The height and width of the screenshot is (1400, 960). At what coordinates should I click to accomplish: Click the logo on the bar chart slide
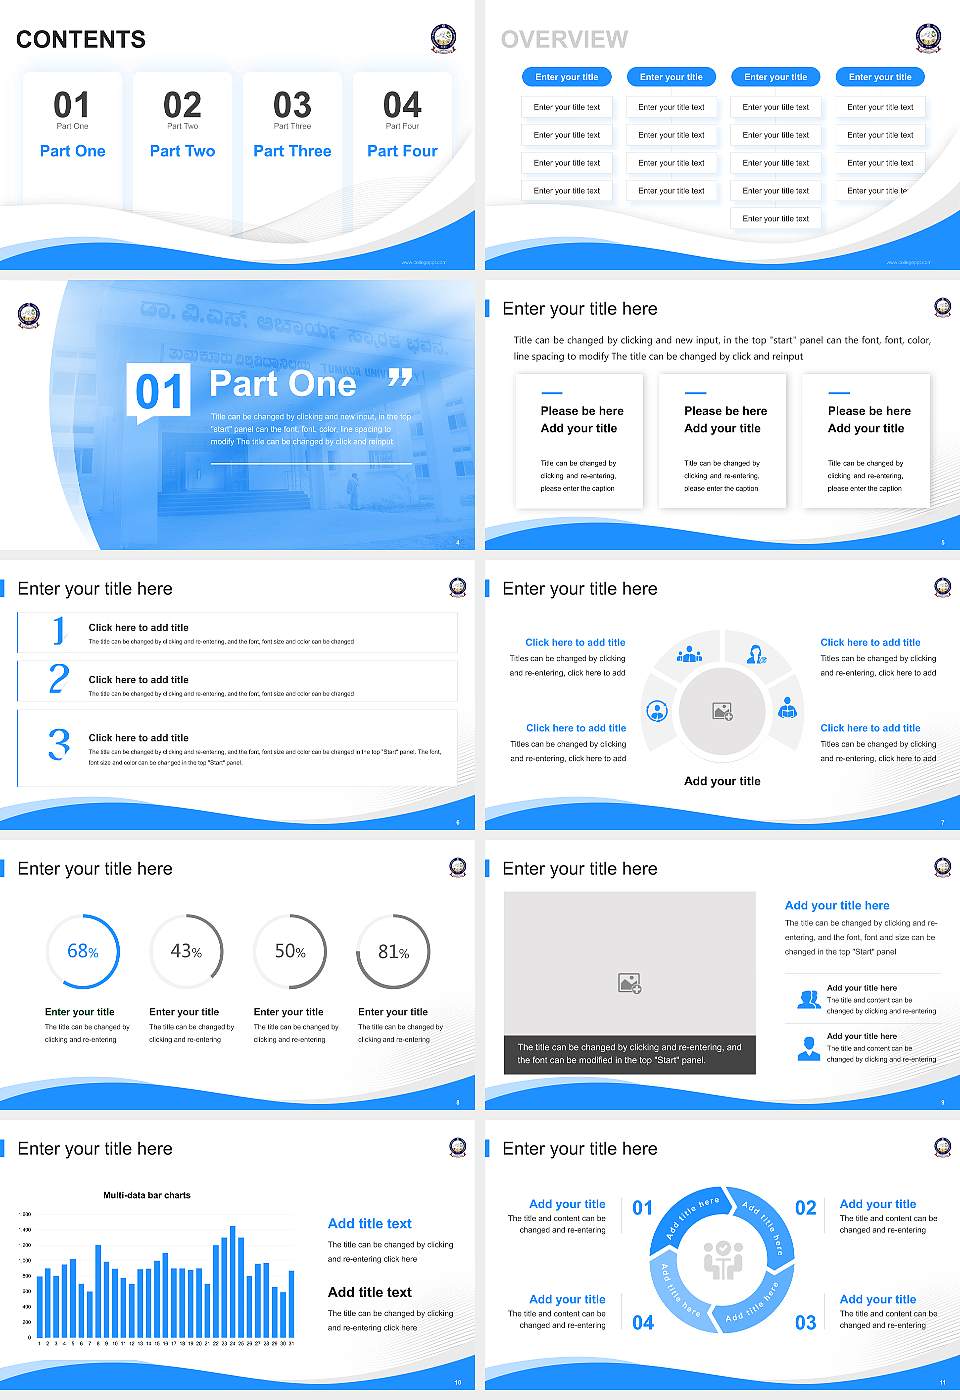pos(457,1147)
